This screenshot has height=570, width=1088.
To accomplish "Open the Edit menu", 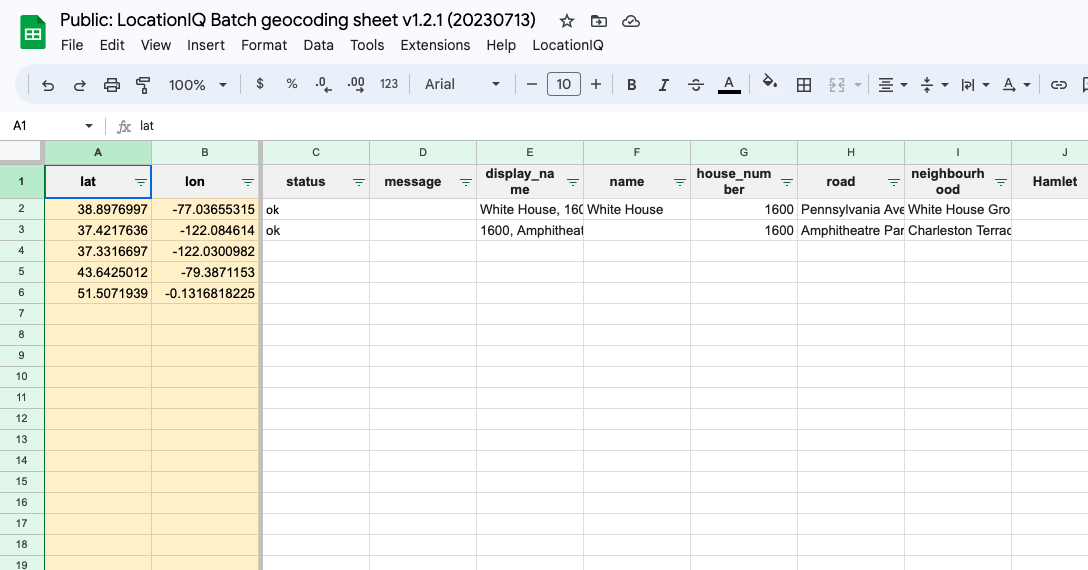I will pyautogui.click(x=112, y=45).
